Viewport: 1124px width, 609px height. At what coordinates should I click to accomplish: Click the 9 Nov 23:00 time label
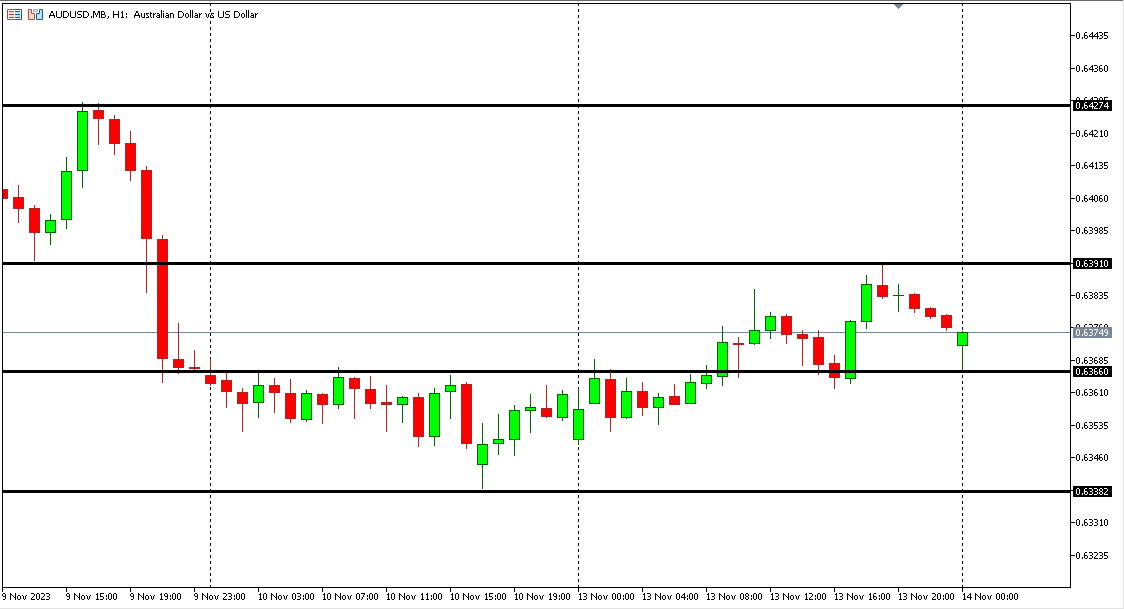coord(222,596)
